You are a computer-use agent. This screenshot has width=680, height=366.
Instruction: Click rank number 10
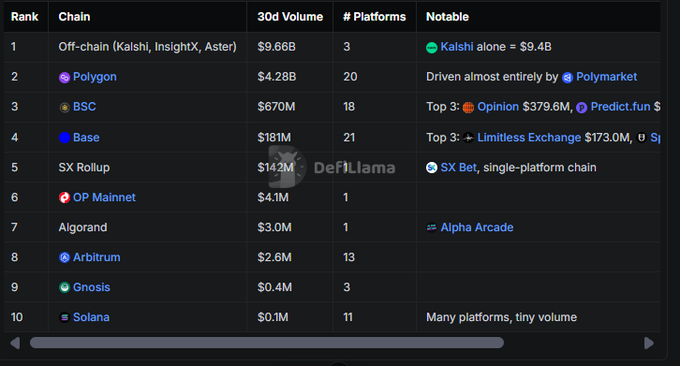pyautogui.click(x=17, y=317)
